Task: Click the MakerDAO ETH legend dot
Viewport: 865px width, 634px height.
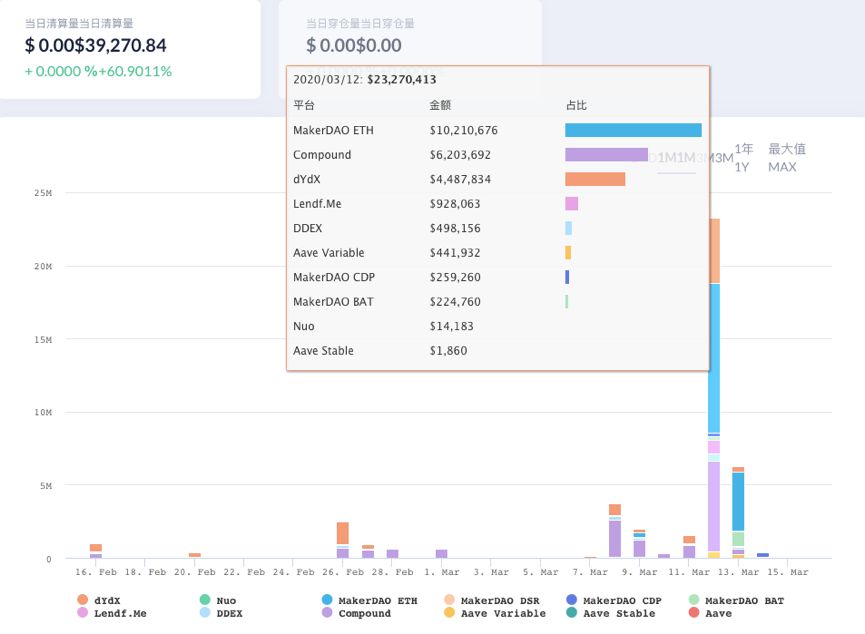Action: [x=327, y=600]
